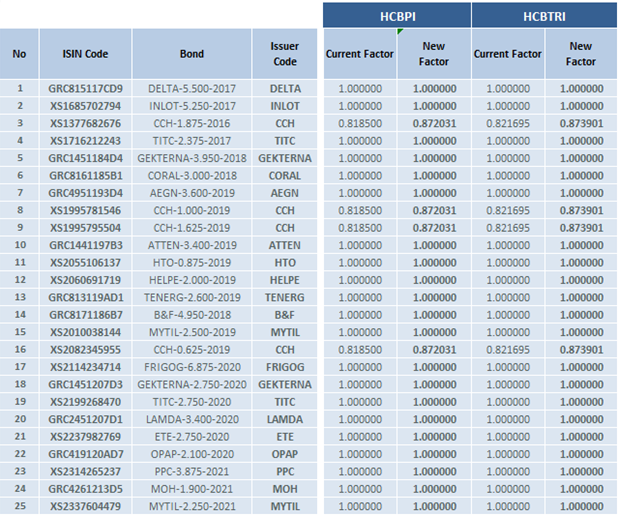Screen dimensions: 618x515
Task: Click the Issuer Code column header
Action: coord(284,54)
